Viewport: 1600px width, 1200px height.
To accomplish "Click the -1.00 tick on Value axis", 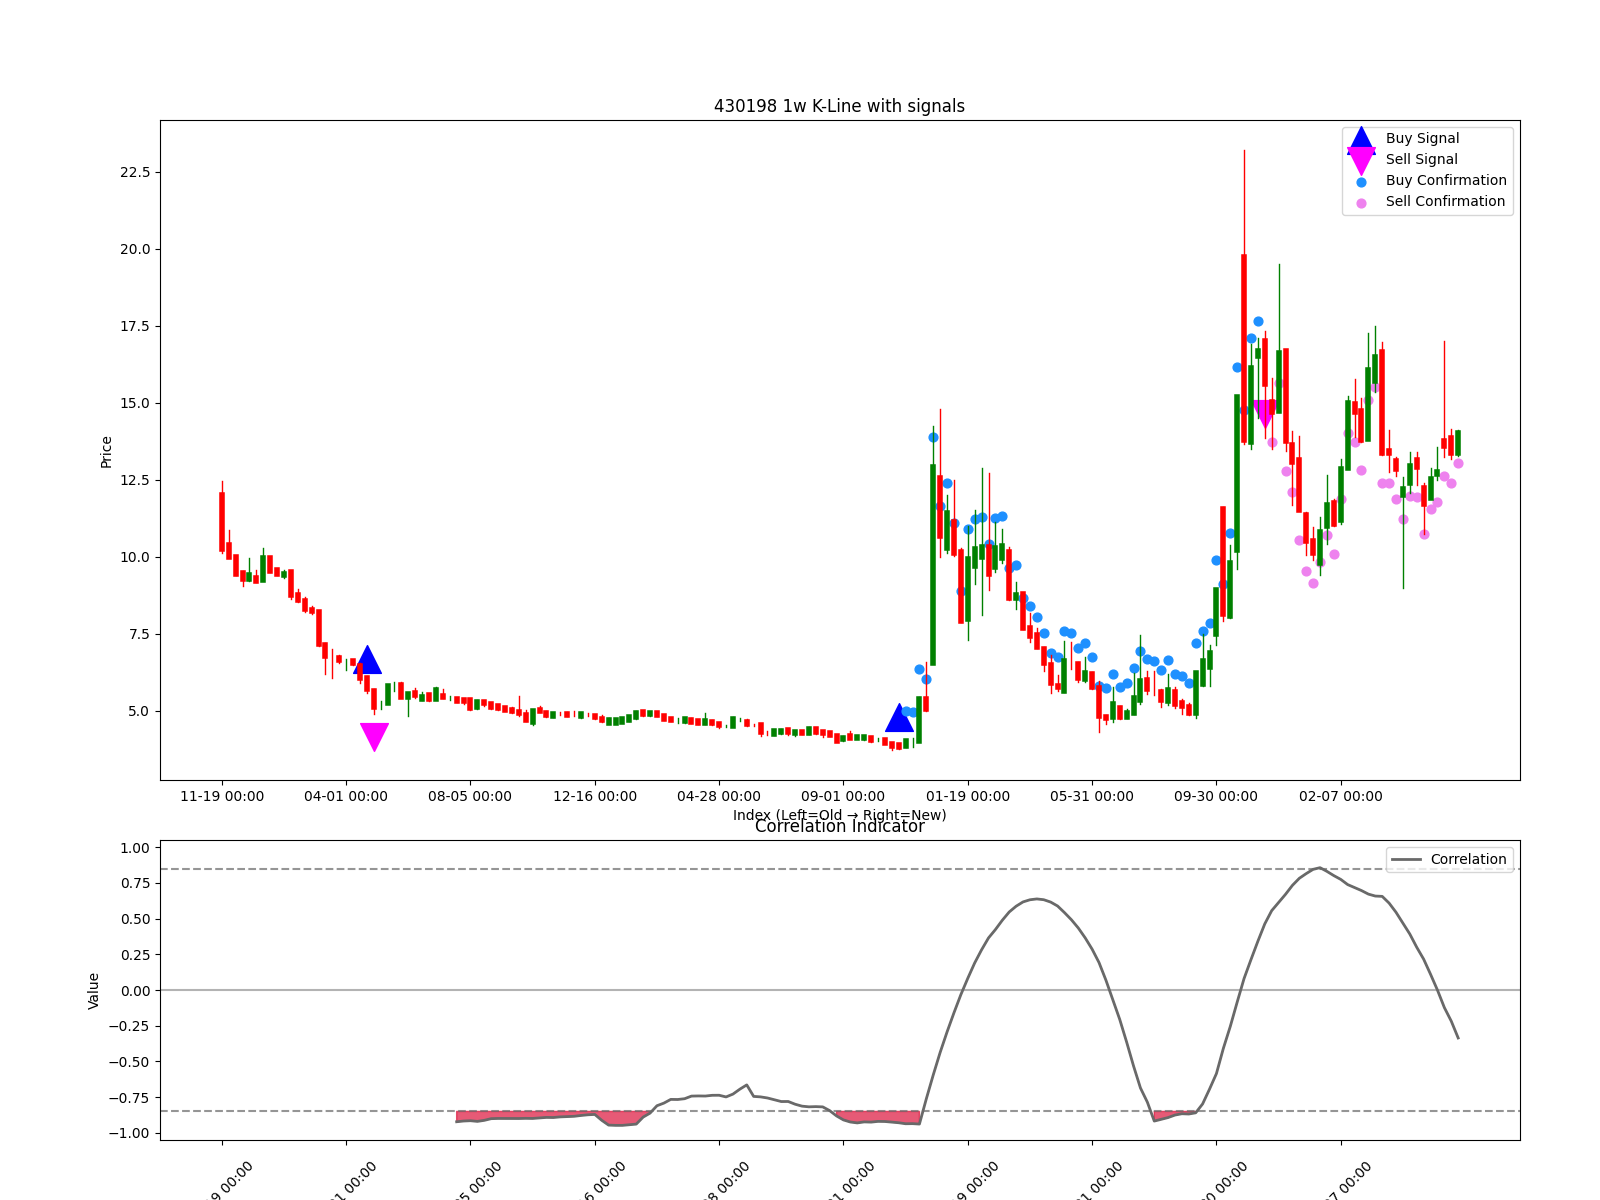I will point(130,1134).
